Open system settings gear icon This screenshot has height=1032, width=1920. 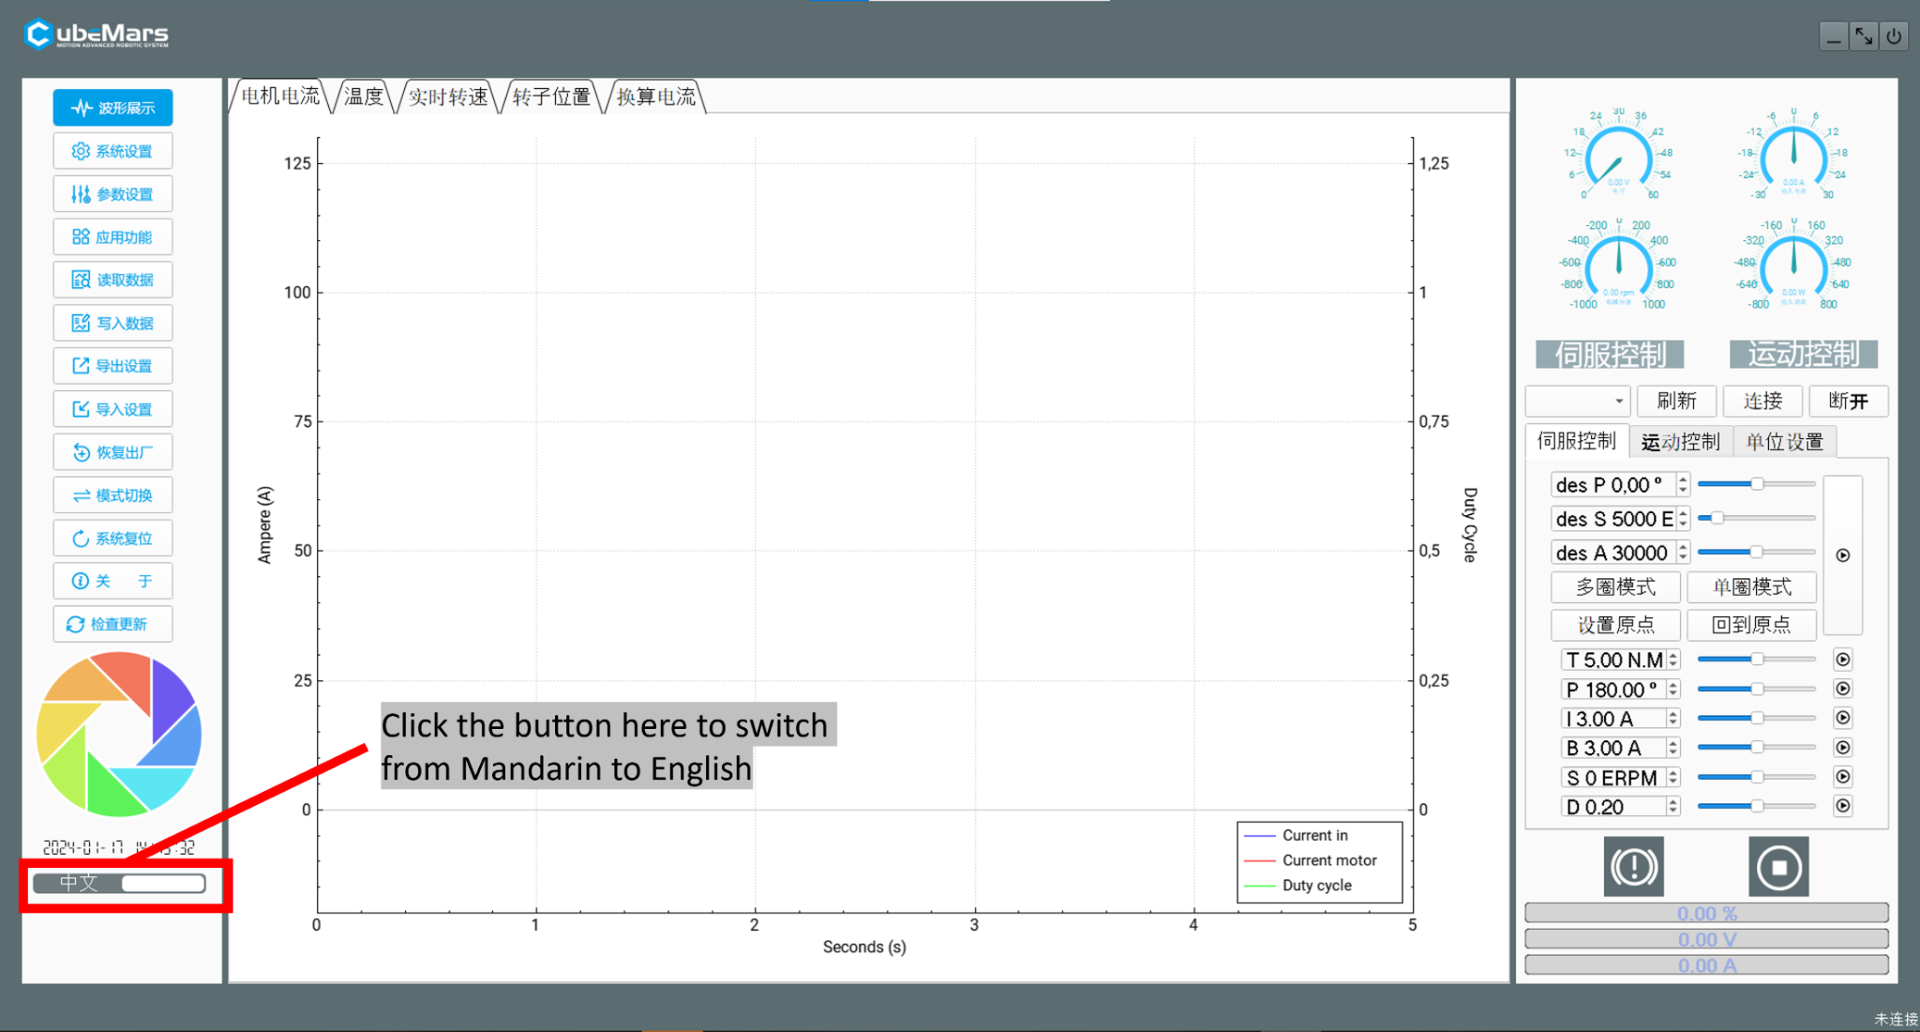pyautogui.click(x=81, y=151)
